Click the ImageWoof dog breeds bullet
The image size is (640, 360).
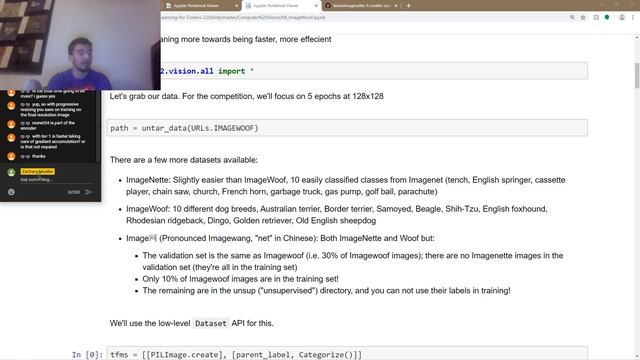(337, 215)
